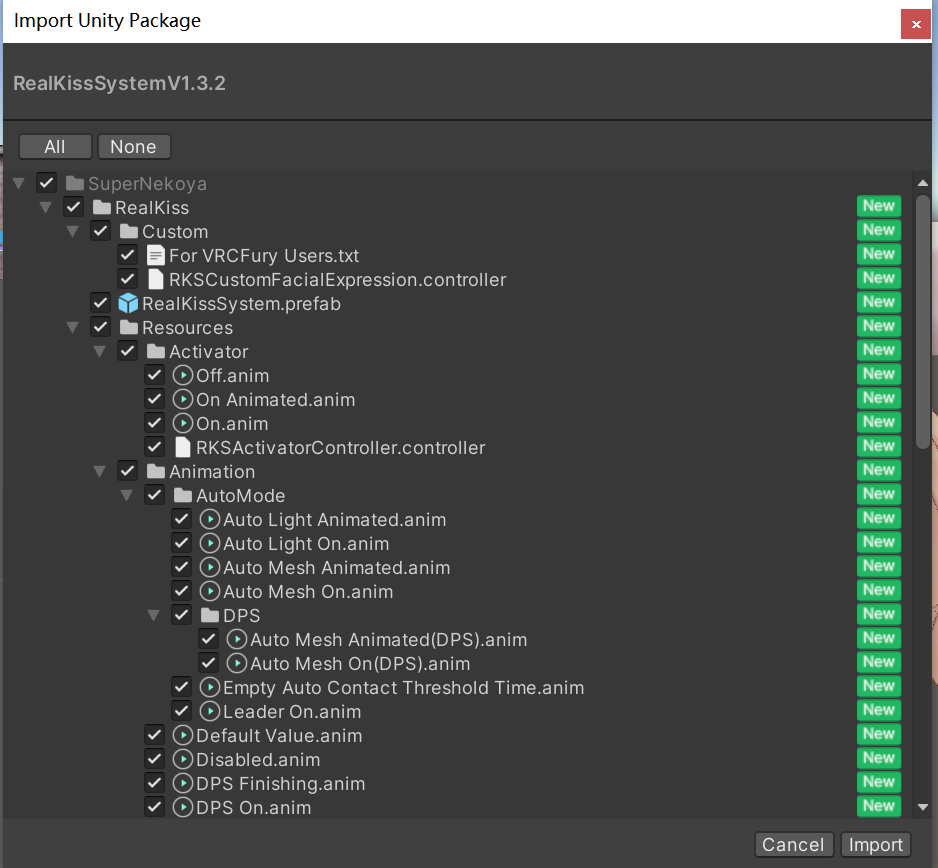Click the Custom folder icon

(x=128, y=232)
